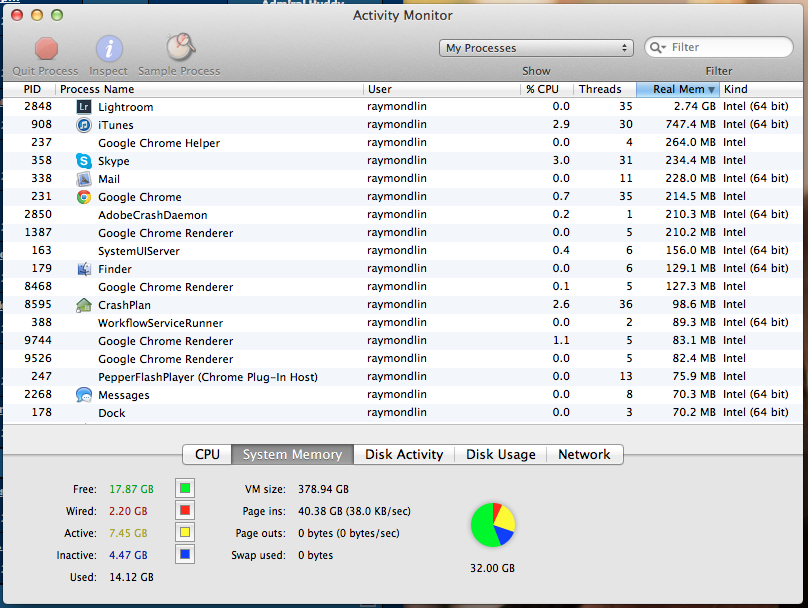Click the Inspect info icon
The width and height of the screenshot is (808, 608).
tap(109, 48)
